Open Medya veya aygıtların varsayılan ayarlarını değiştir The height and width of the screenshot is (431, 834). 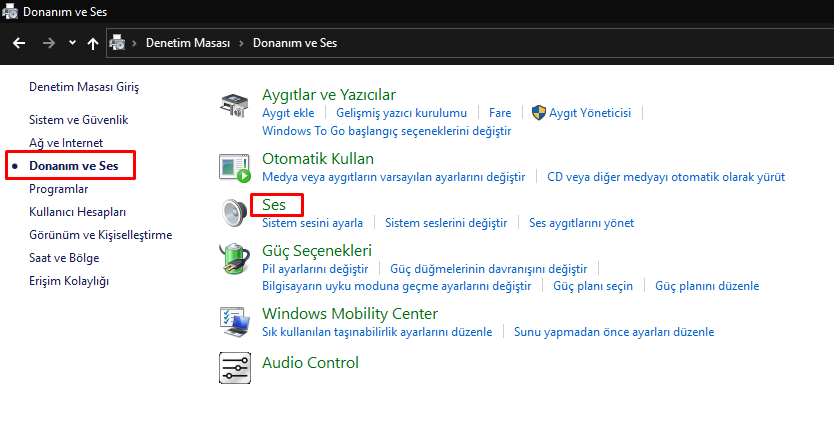[x=394, y=177]
